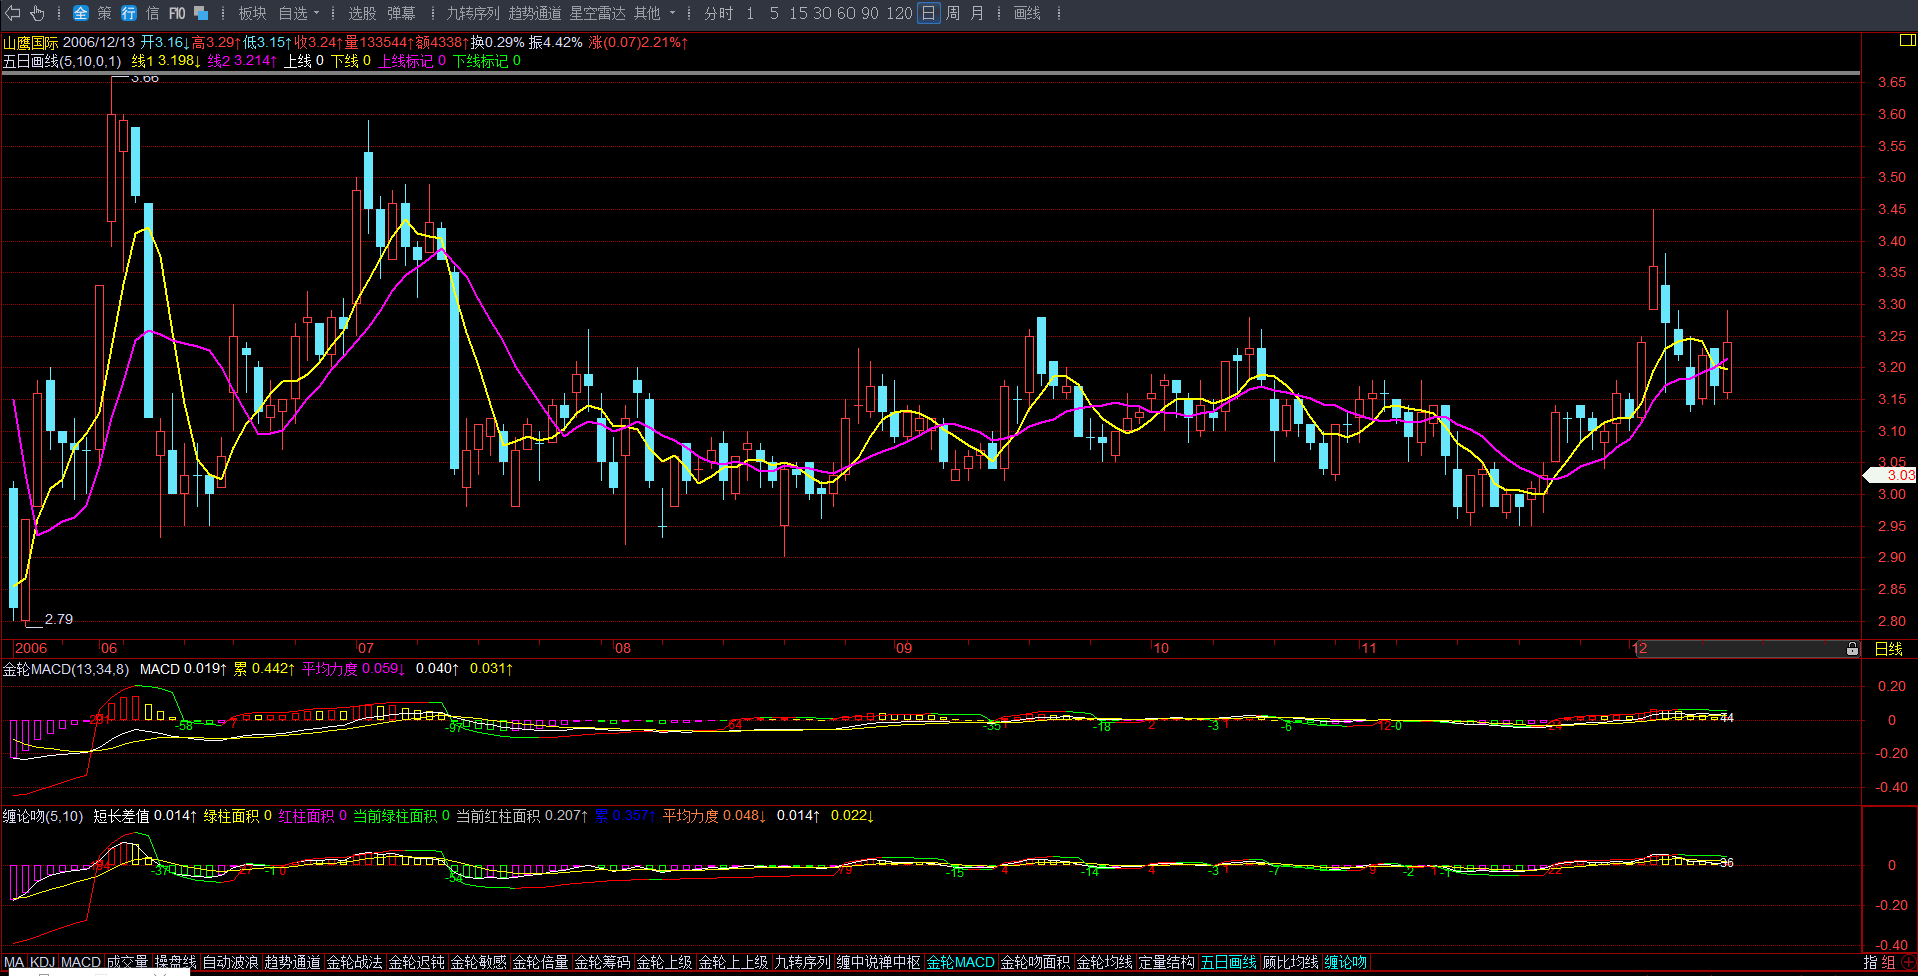
Task: Click the red plus icon at bottom-right
Action: (1908, 962)
